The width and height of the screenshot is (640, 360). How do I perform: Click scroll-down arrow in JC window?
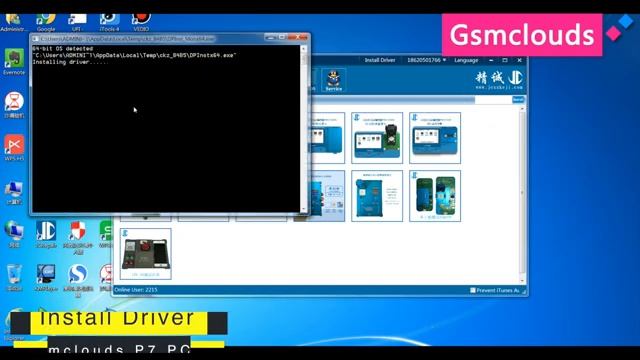(x=522, y=281)
